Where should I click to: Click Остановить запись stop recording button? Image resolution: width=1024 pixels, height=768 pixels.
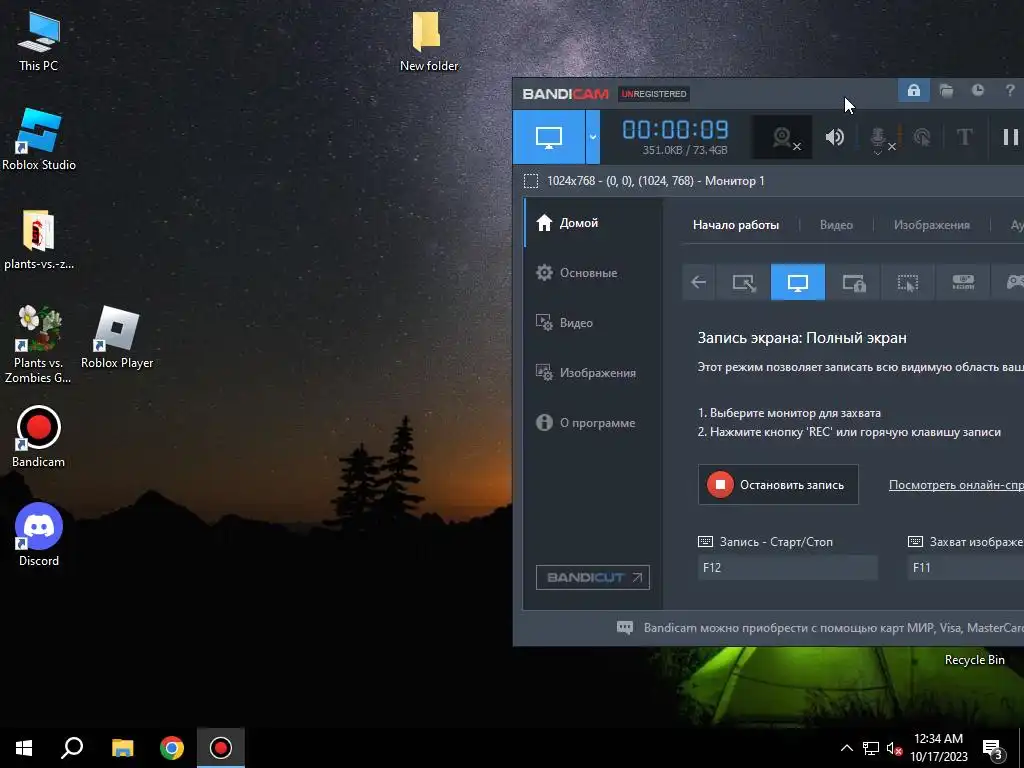(x=778, y=485)
